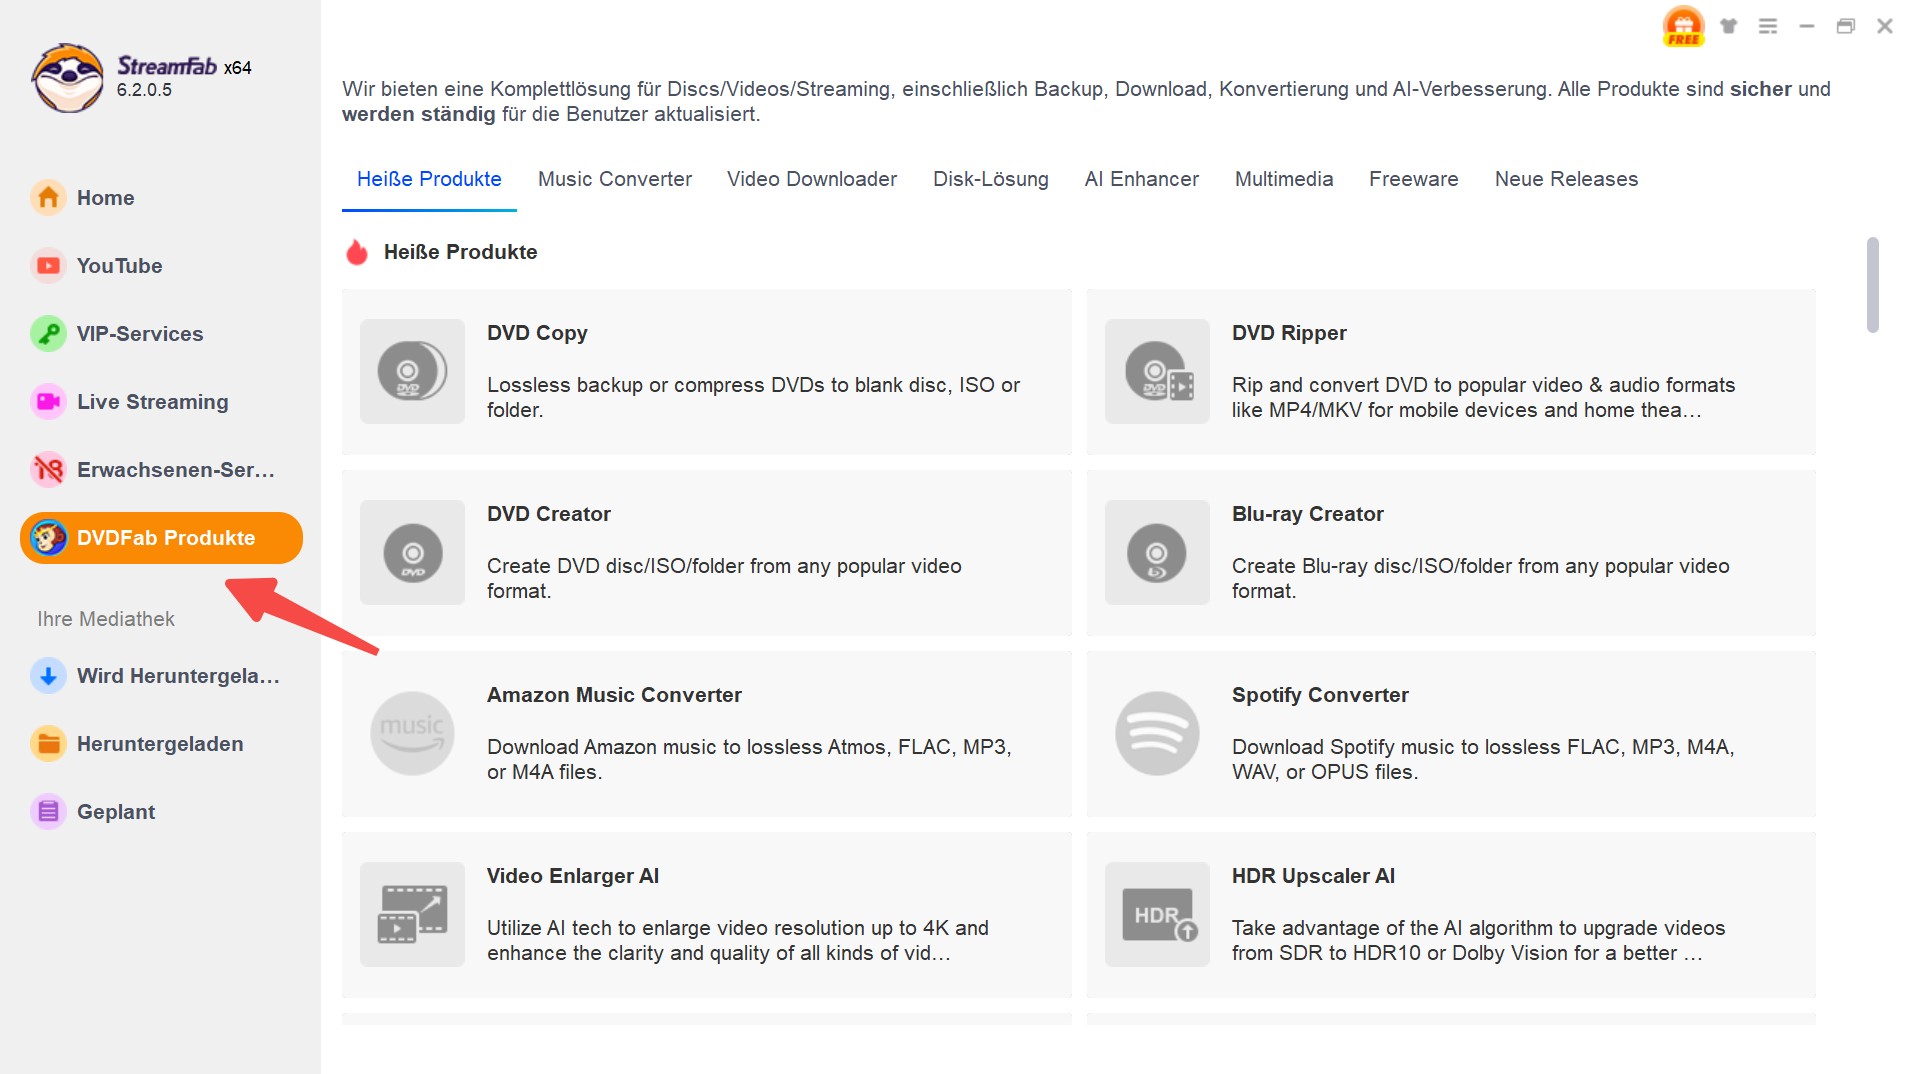Click the Heruntergeladen folder icon
Image resolution: width=1914 pixels, height=1074 pixels.
(48, 744)
